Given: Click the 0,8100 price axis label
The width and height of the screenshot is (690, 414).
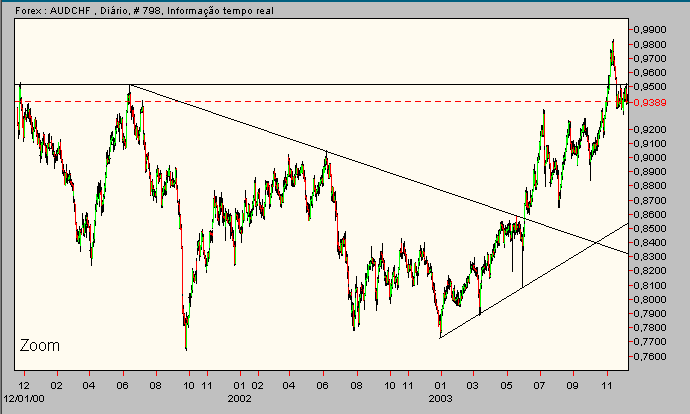Looking at the screenshot, I should [650, 286].
